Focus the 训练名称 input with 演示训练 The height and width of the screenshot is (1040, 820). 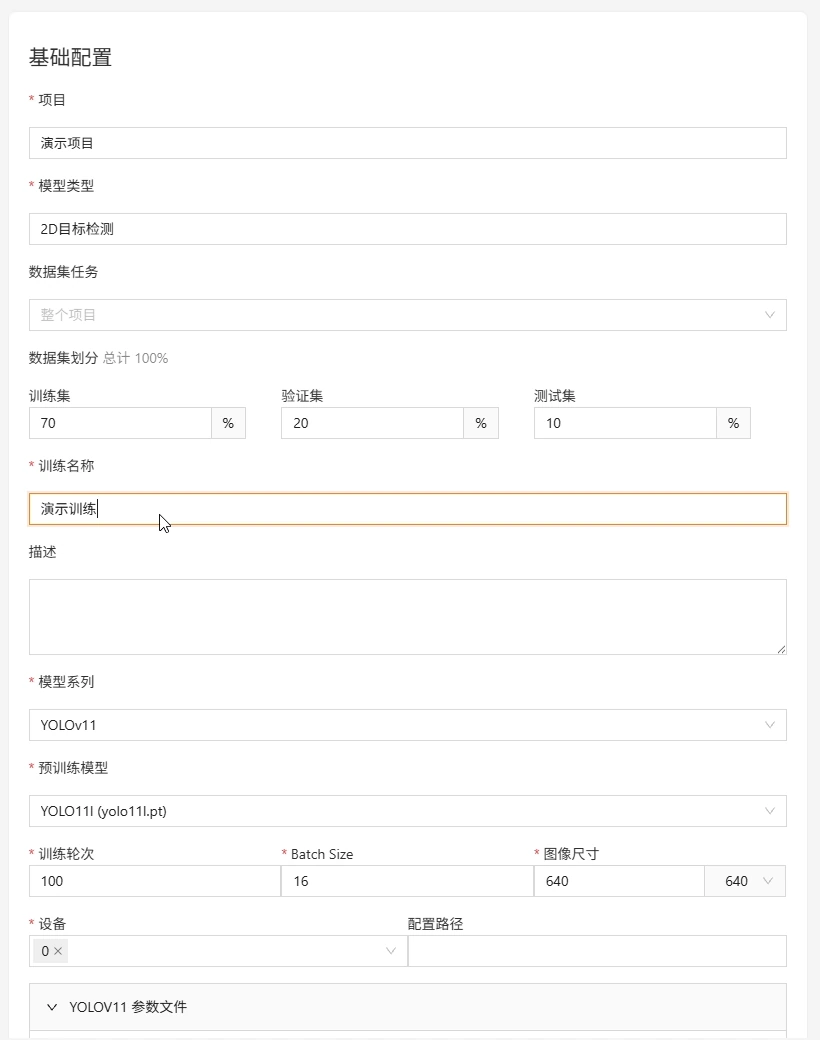coord(407,509)
